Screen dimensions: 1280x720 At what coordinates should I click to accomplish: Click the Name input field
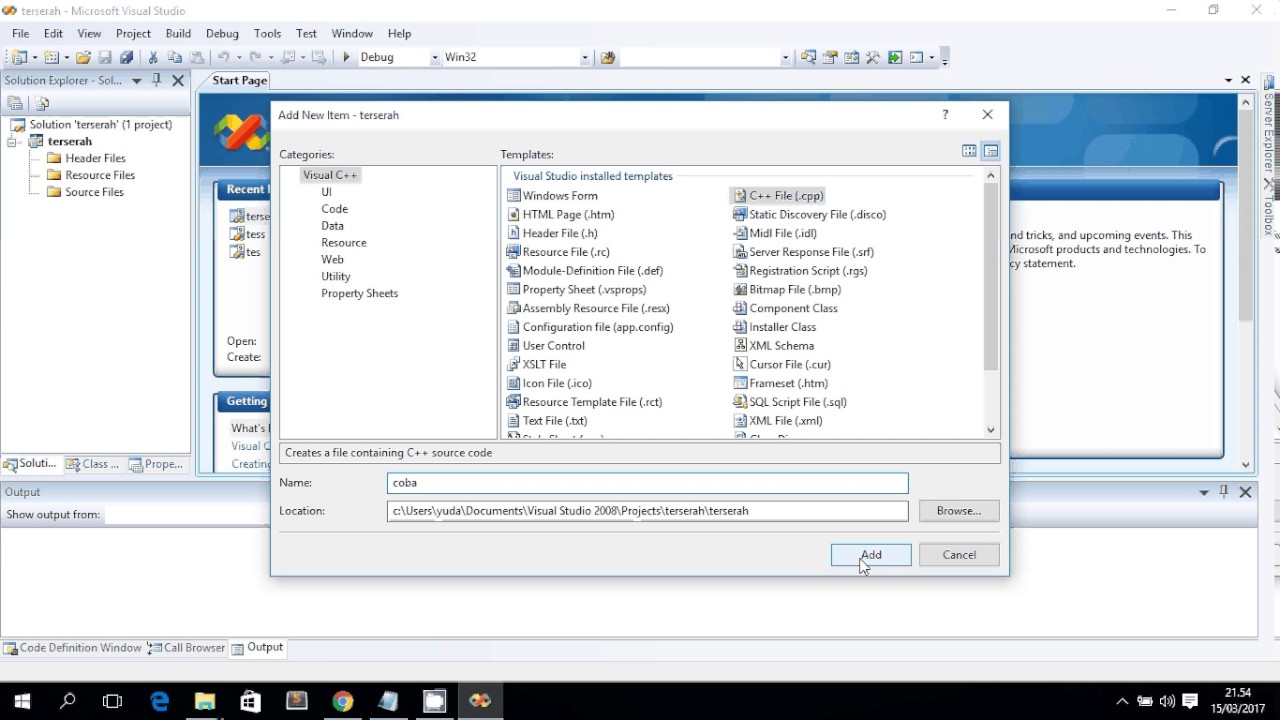click(x=648, y=483)
